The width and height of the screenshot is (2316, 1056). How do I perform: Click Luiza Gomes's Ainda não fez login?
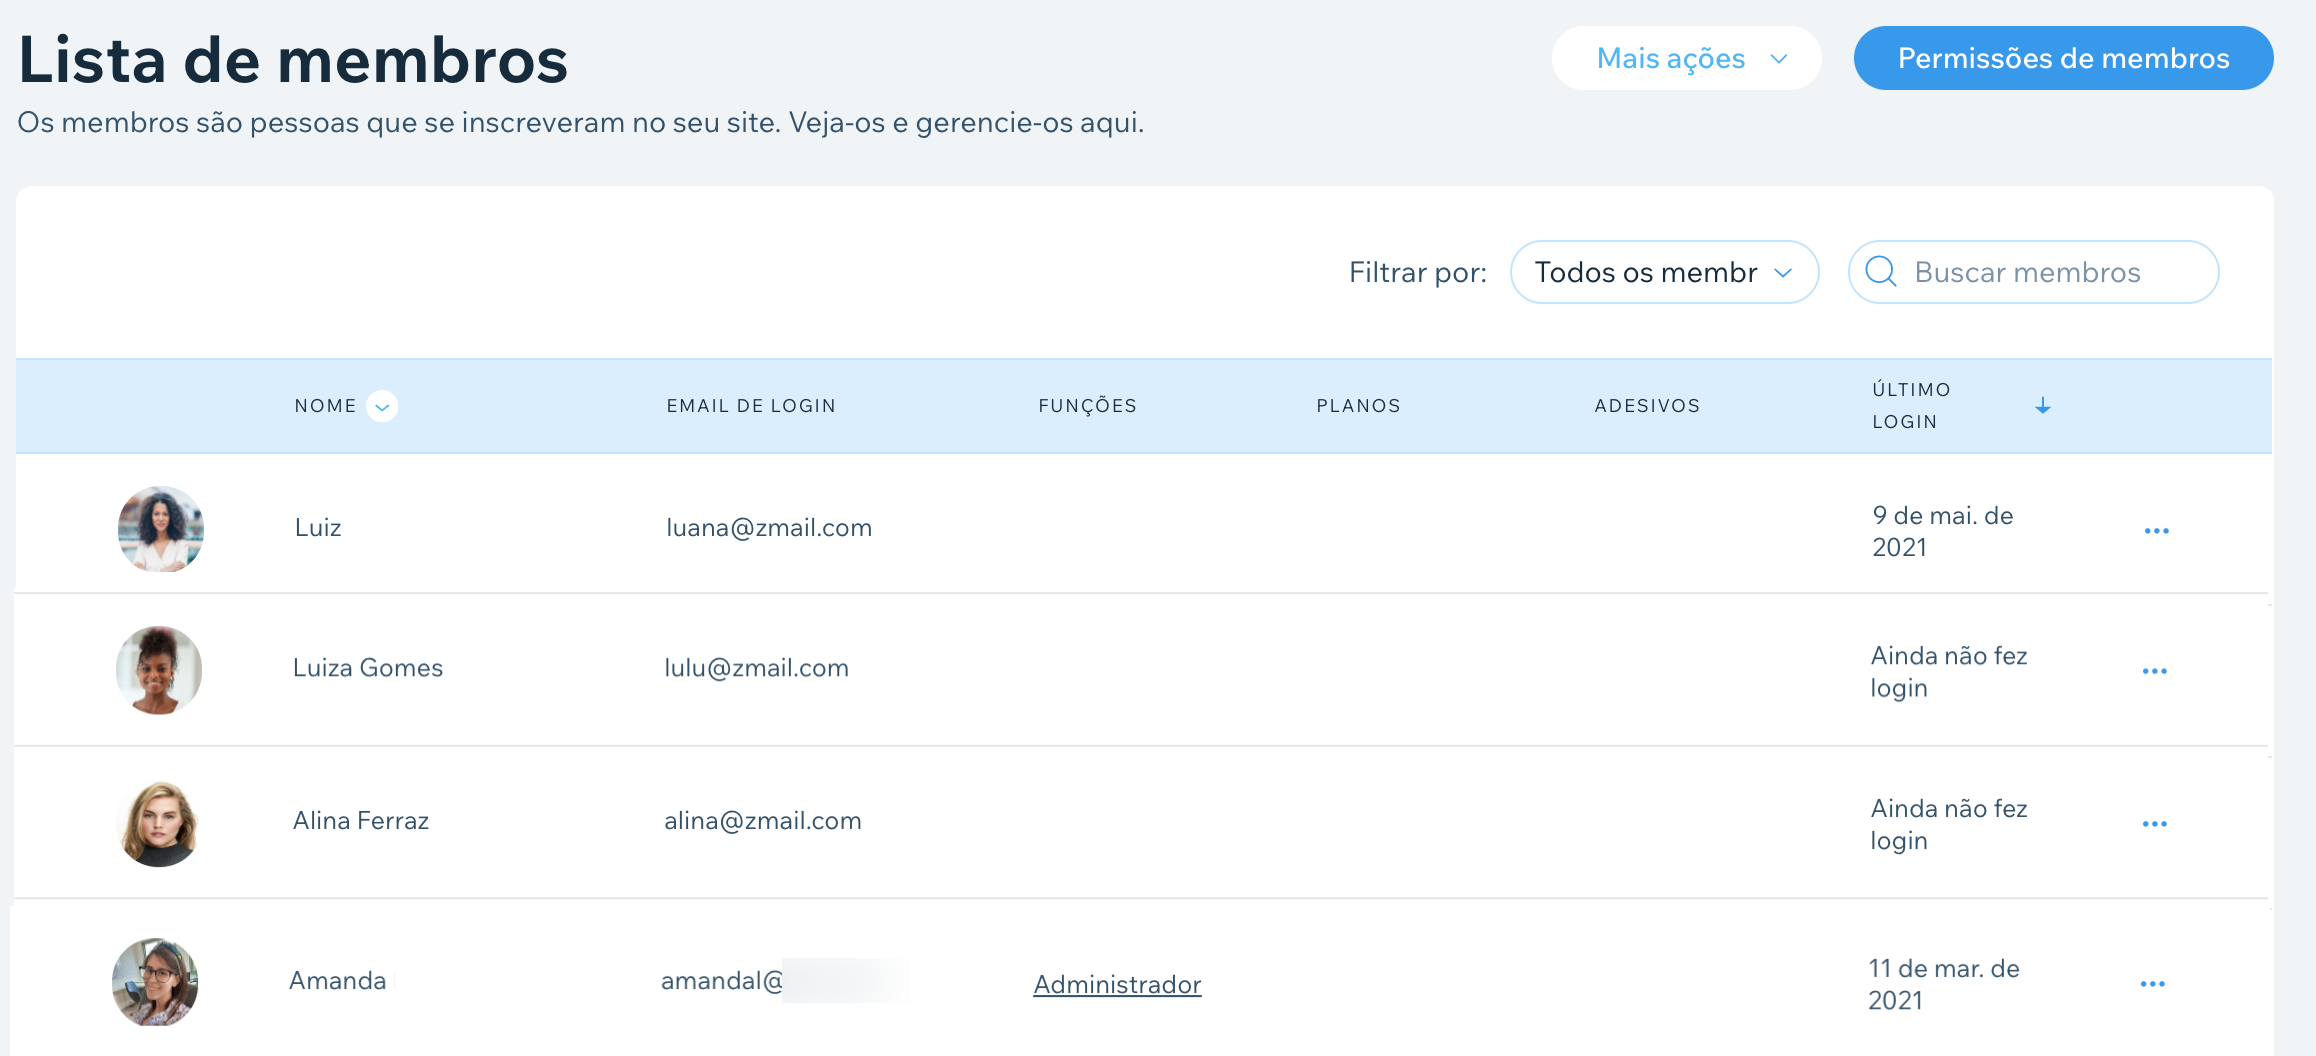pos(1949,671)
